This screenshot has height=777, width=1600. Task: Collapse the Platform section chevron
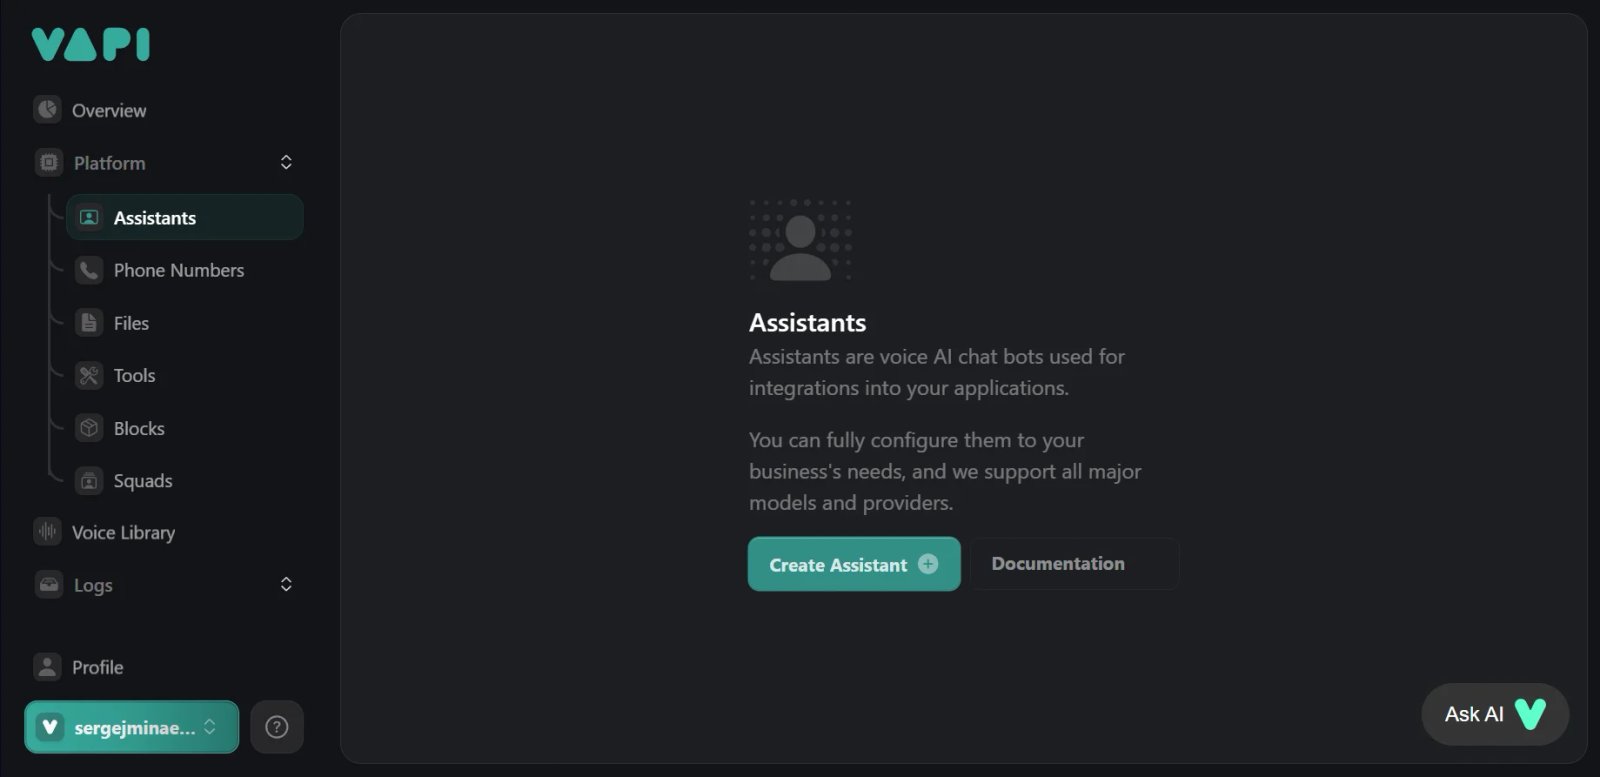286,162
